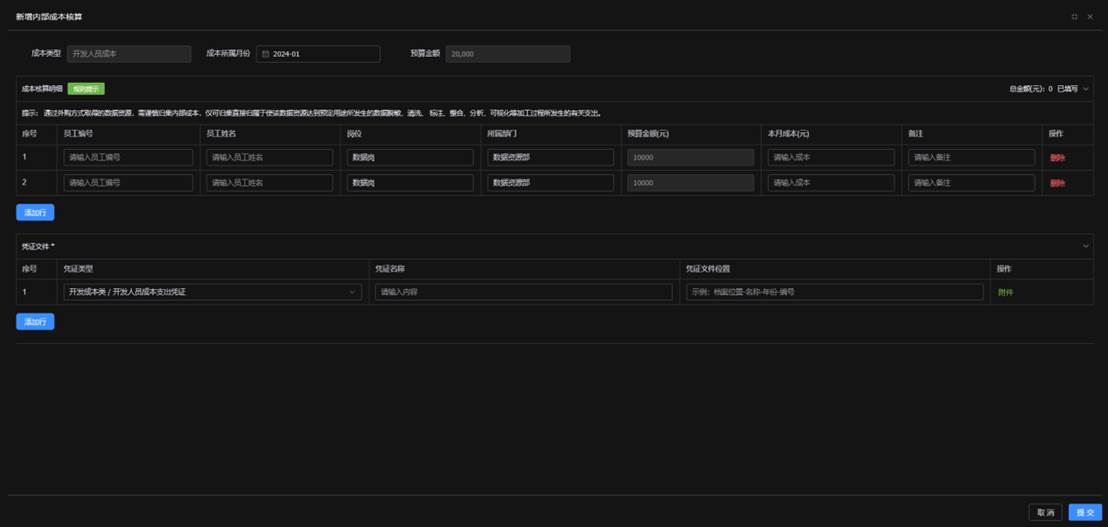This screenshot has height=527, width=1108.
Task: Open the 凭证类型 dropdown in row 1
Action: point(212,292)
